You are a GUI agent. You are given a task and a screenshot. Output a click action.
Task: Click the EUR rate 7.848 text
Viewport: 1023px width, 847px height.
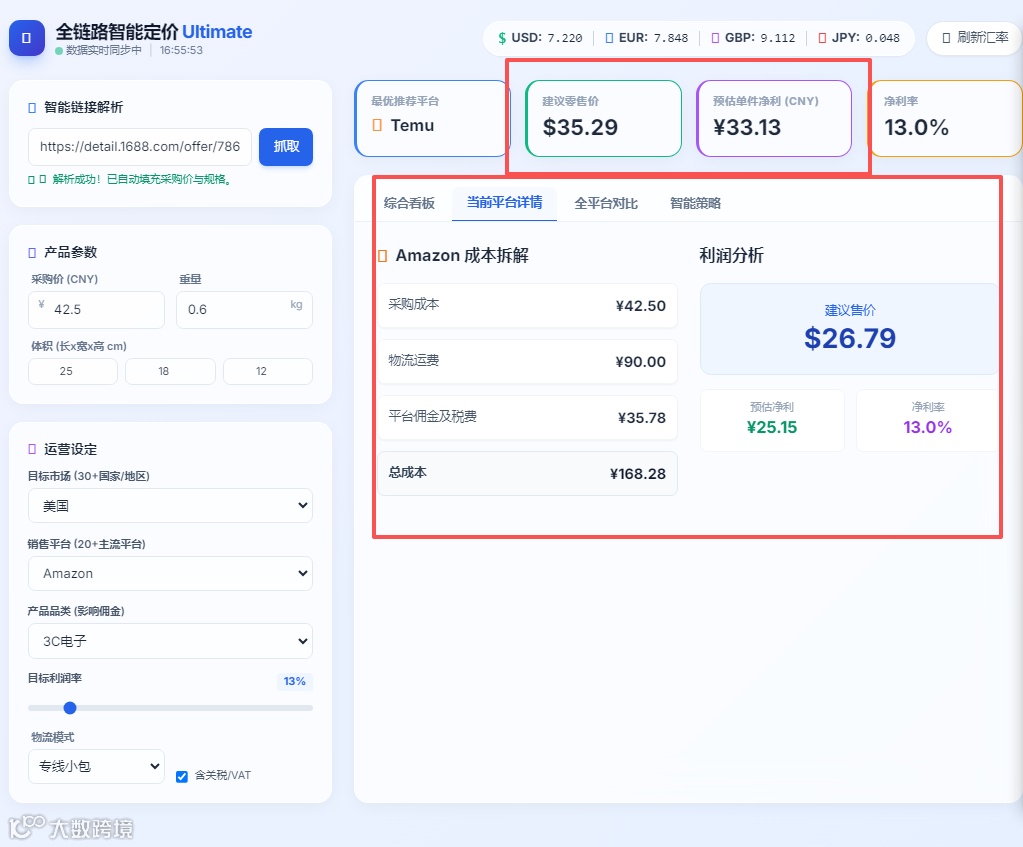[x=671, y=38]
